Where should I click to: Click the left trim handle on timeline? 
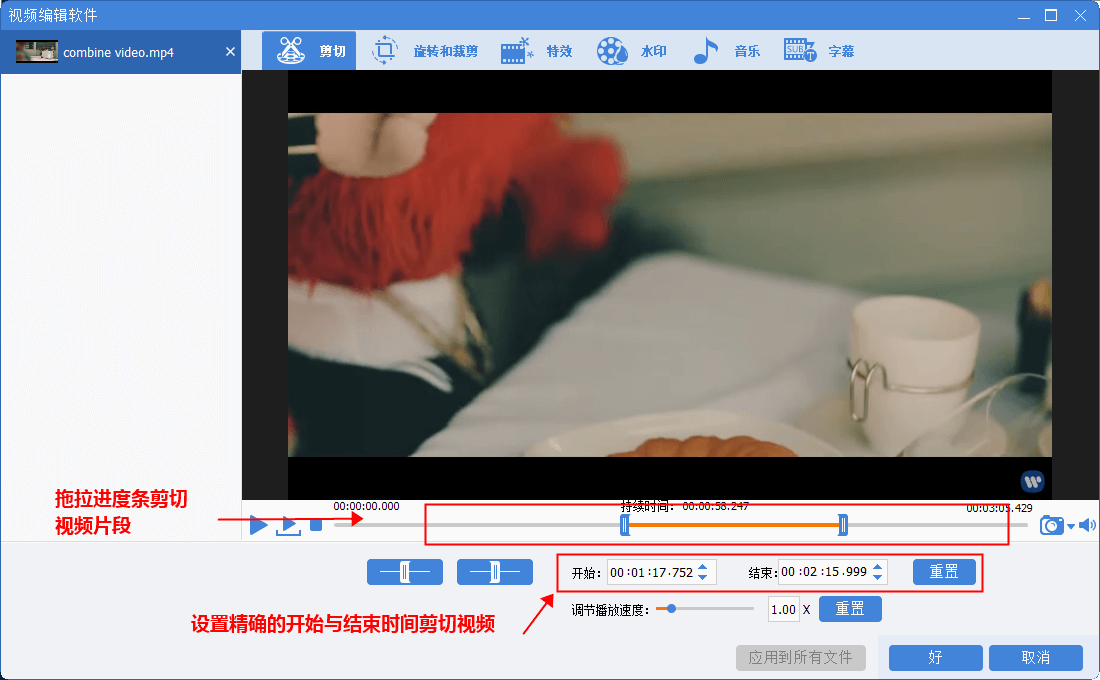(624, 524)
